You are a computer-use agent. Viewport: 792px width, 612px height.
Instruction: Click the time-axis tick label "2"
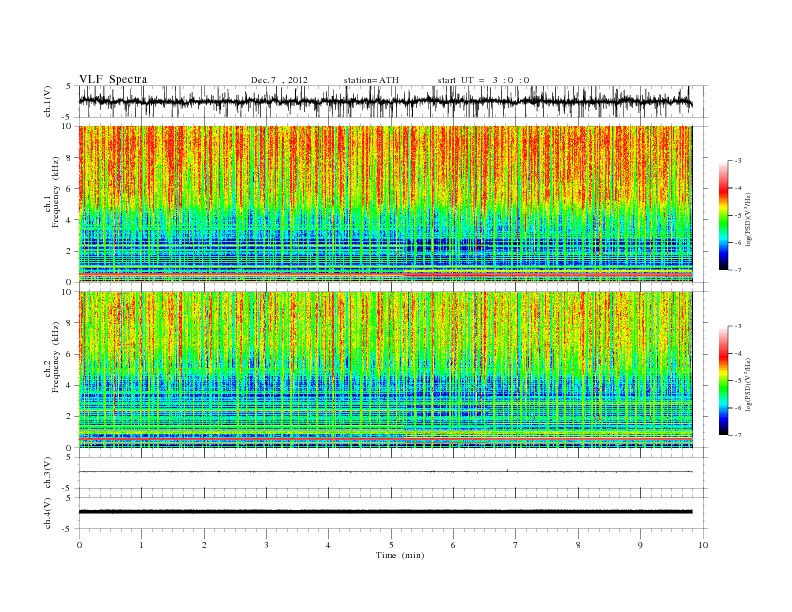204,546
